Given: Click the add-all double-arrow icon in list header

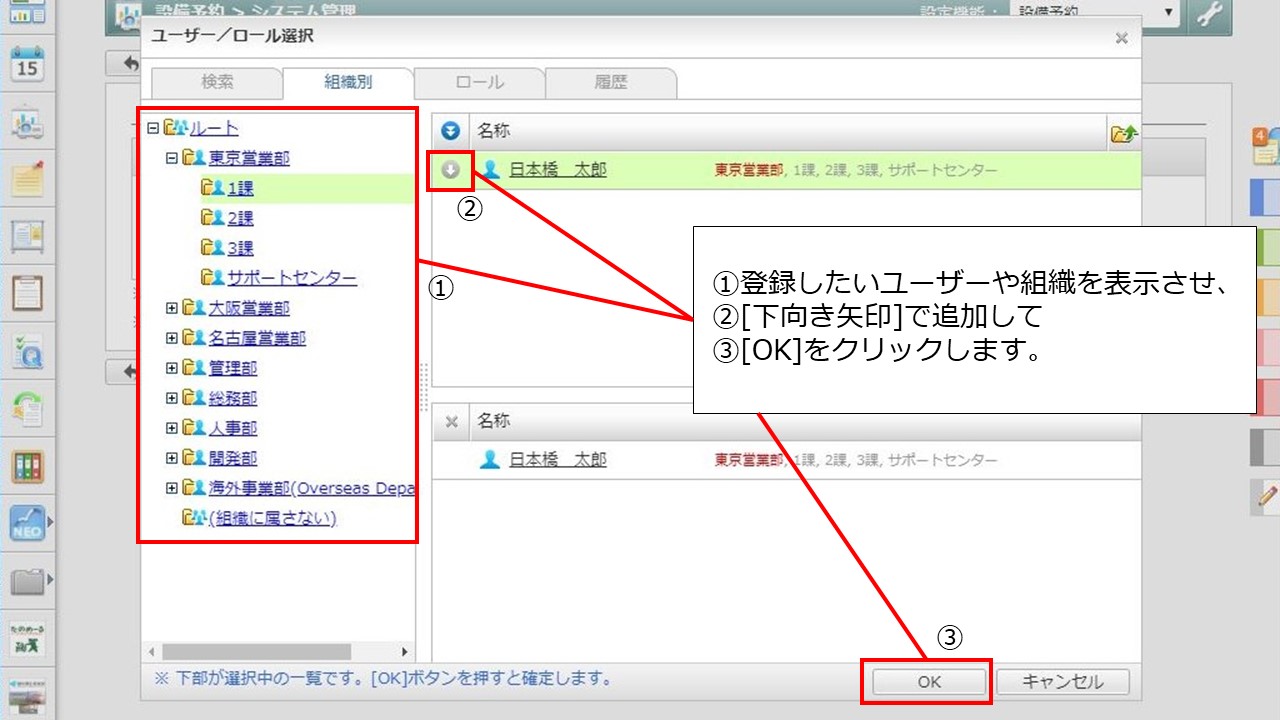Looking at the screenshot, I should tap(450, 132).
